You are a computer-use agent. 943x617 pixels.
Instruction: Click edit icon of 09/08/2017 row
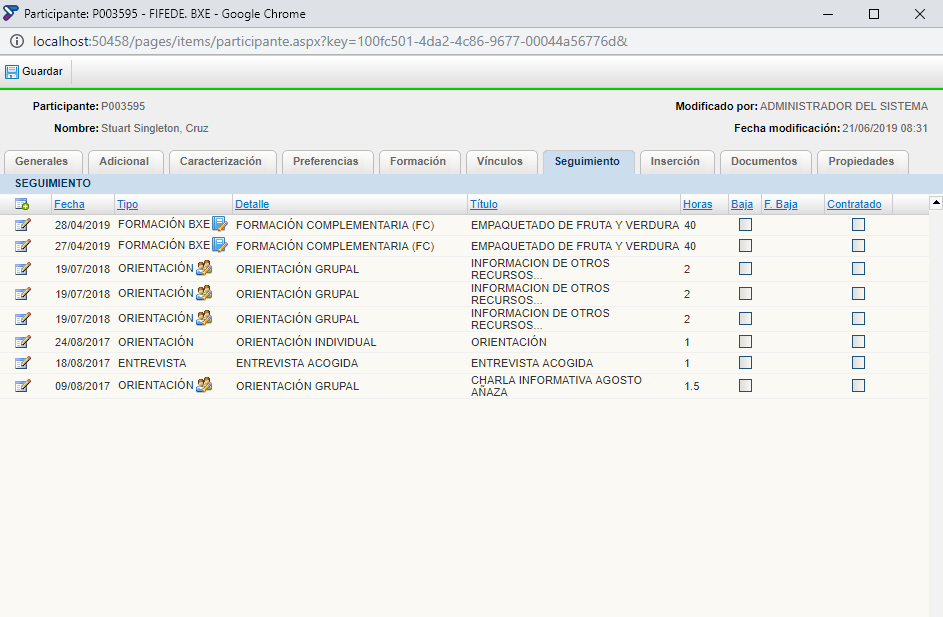click(x=23, y=386)
